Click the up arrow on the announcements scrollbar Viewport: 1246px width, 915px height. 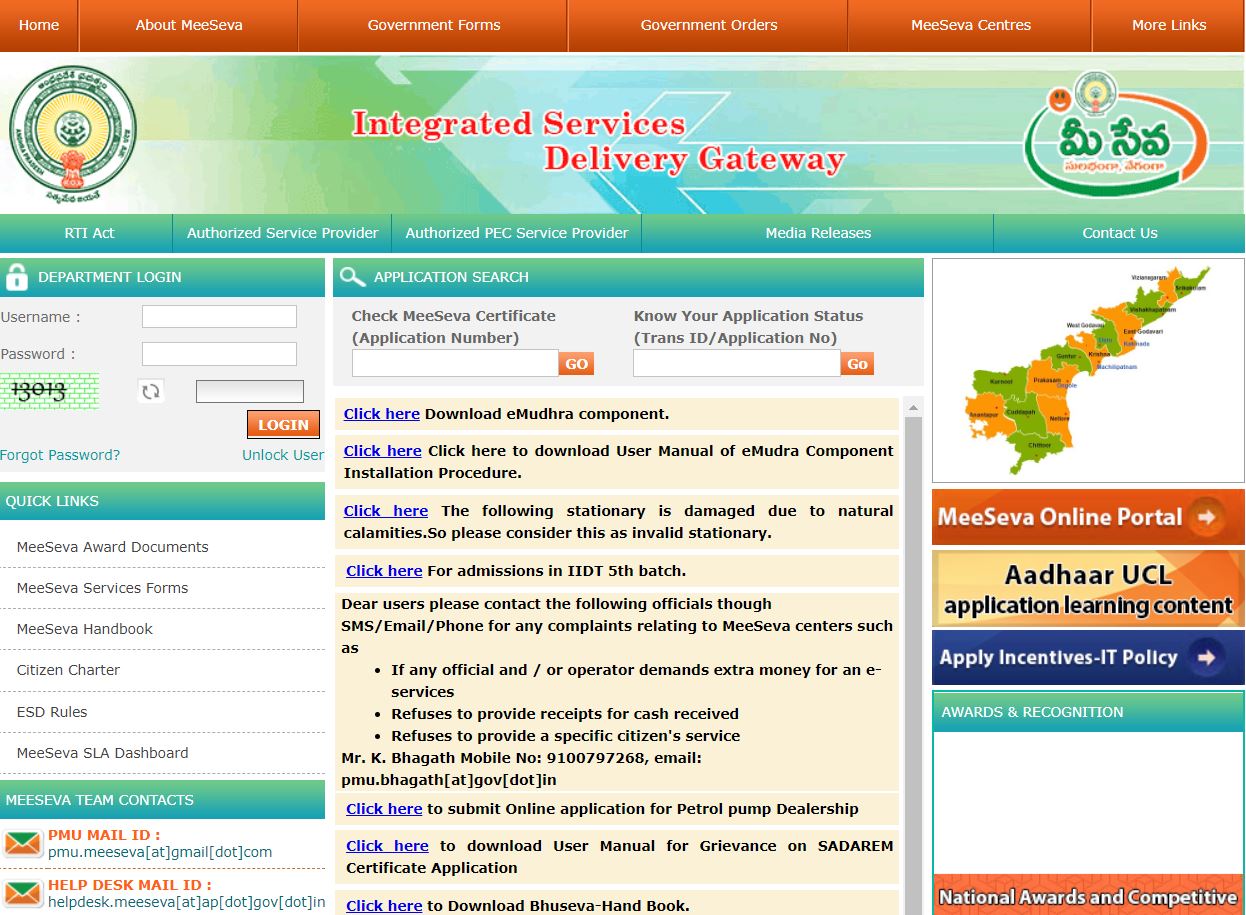click(913, 406)
